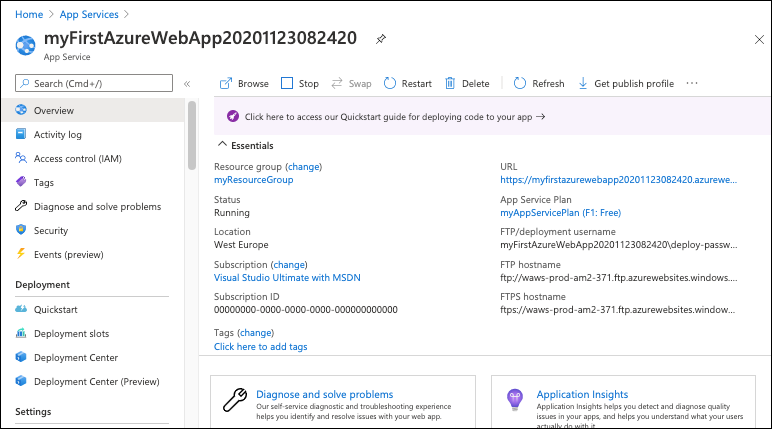Go to App Services in the breadcrumb
The height and width of the screenshot is (429, 772).
[89, 14]
